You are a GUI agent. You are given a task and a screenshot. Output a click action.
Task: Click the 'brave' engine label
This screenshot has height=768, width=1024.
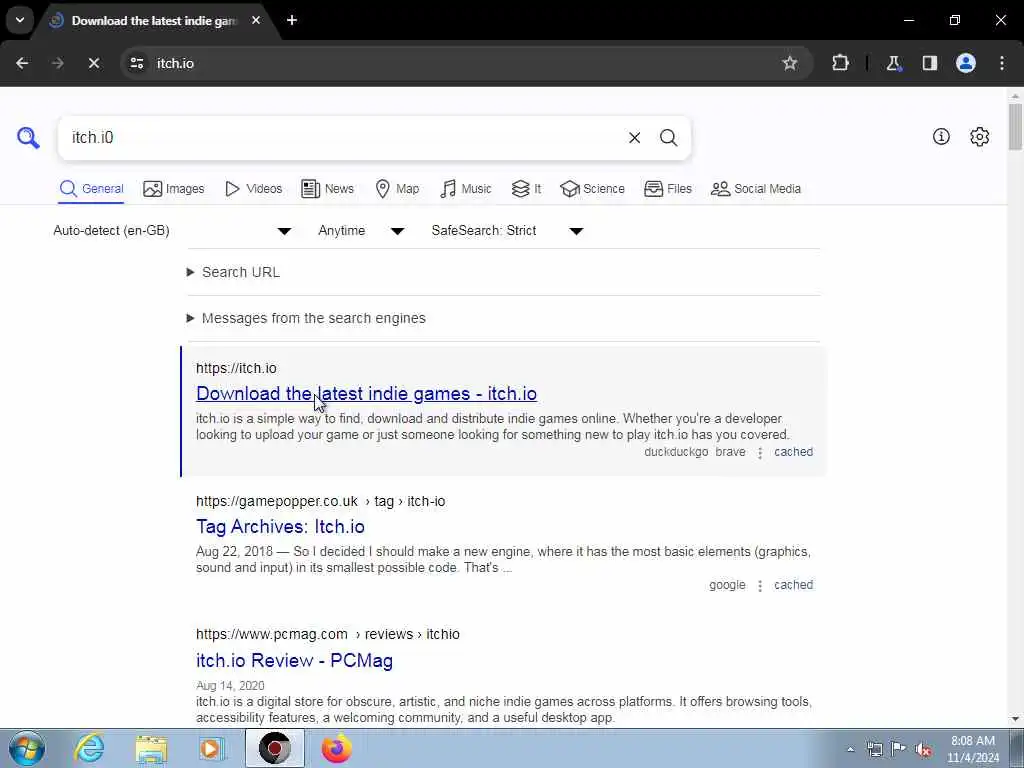(730, 452)
